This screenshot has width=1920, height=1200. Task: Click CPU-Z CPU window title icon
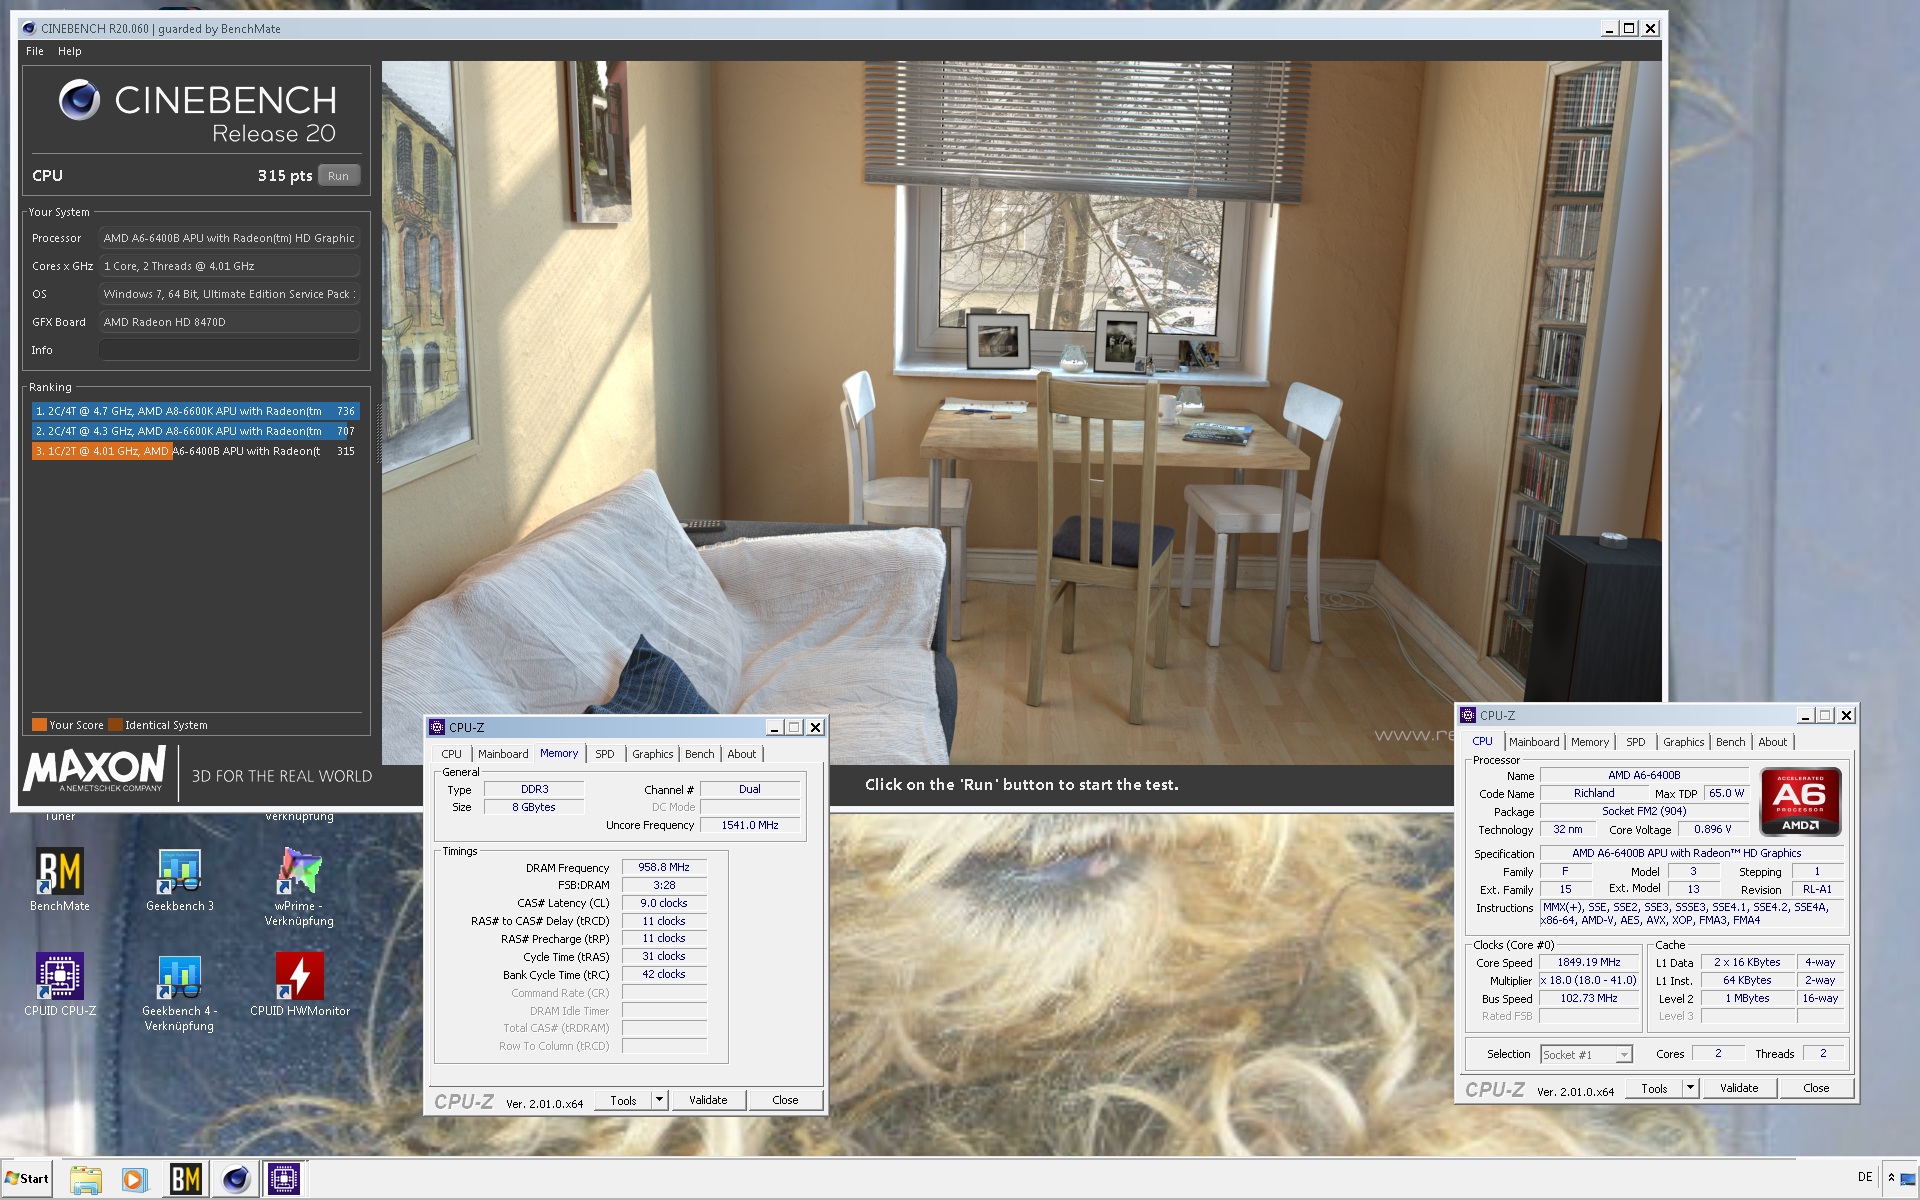(1468, 715)
